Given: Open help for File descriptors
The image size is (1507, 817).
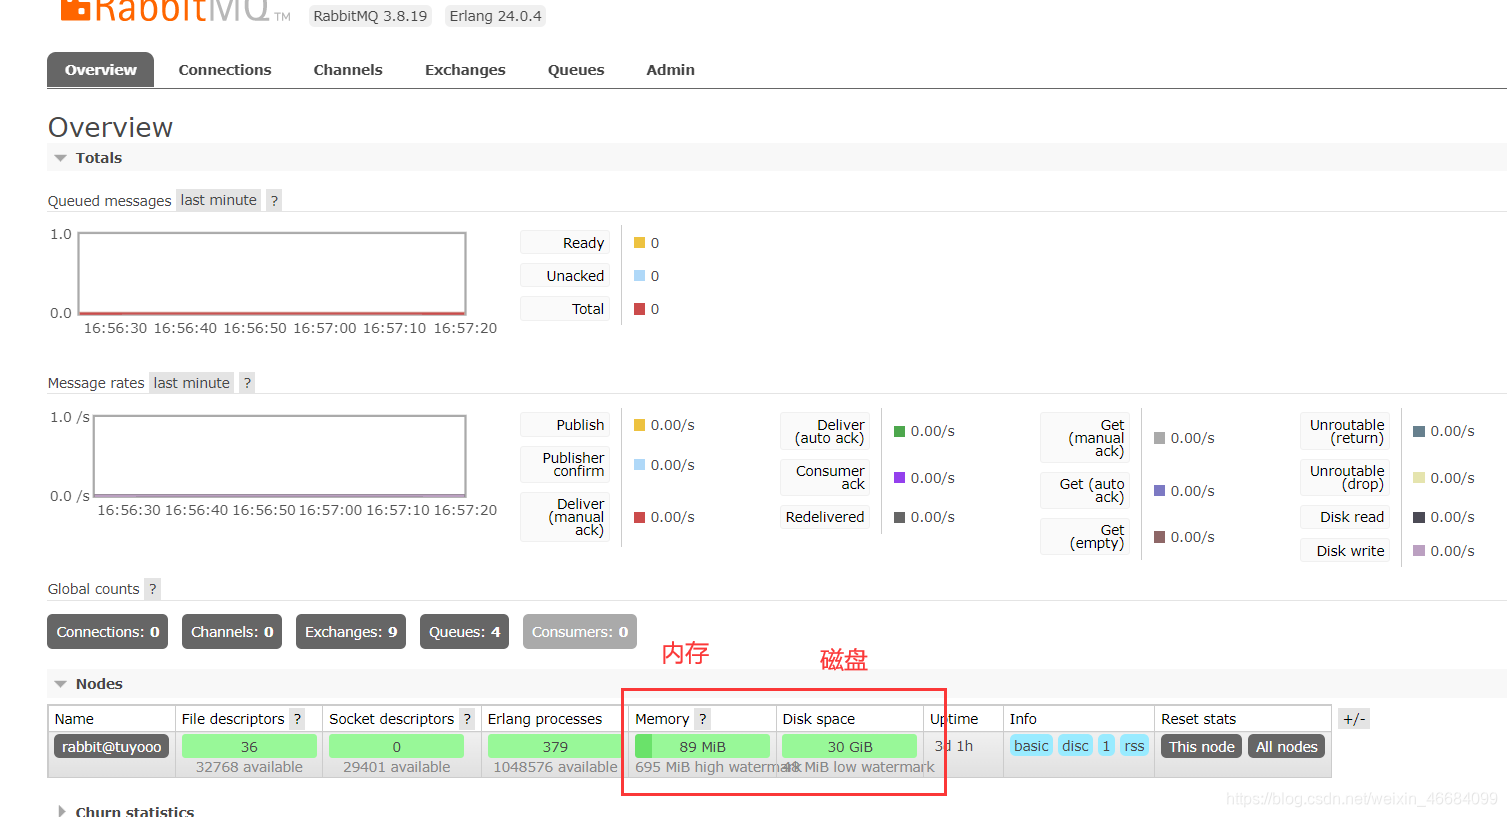Looking at the screenshot, I should click(297, 719).
